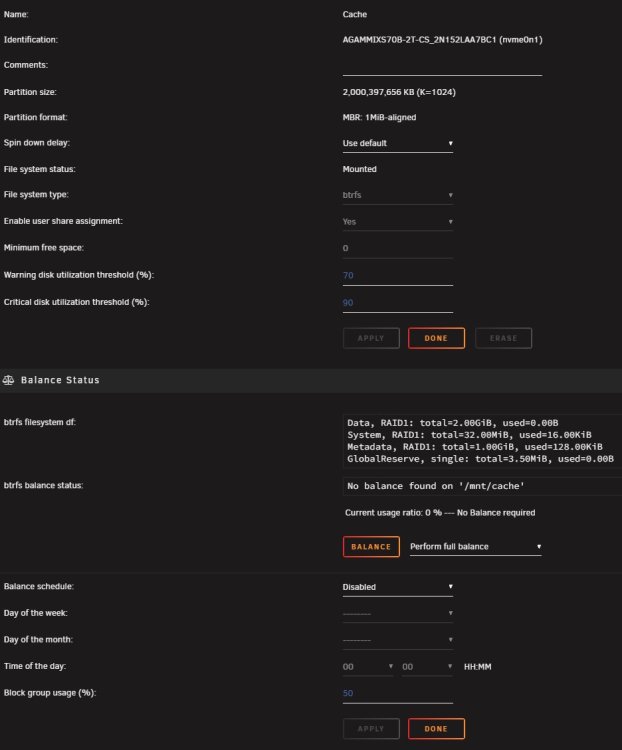The width and height of the screenshot is (622, 750).
Task: Click the Comments input field
Action: pyautogui.click(x=442, y=66)
